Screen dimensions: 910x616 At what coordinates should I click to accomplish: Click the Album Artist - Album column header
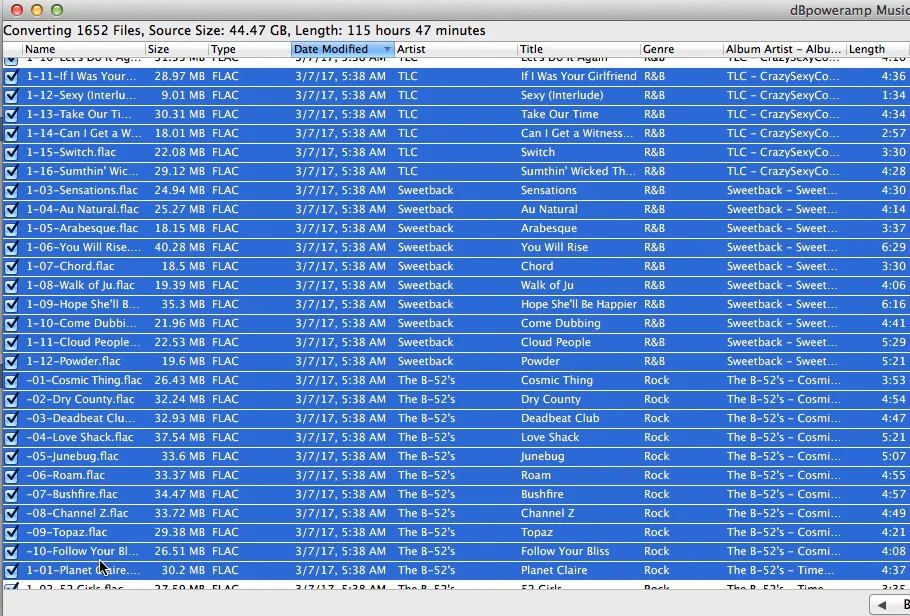pos(785,49)
